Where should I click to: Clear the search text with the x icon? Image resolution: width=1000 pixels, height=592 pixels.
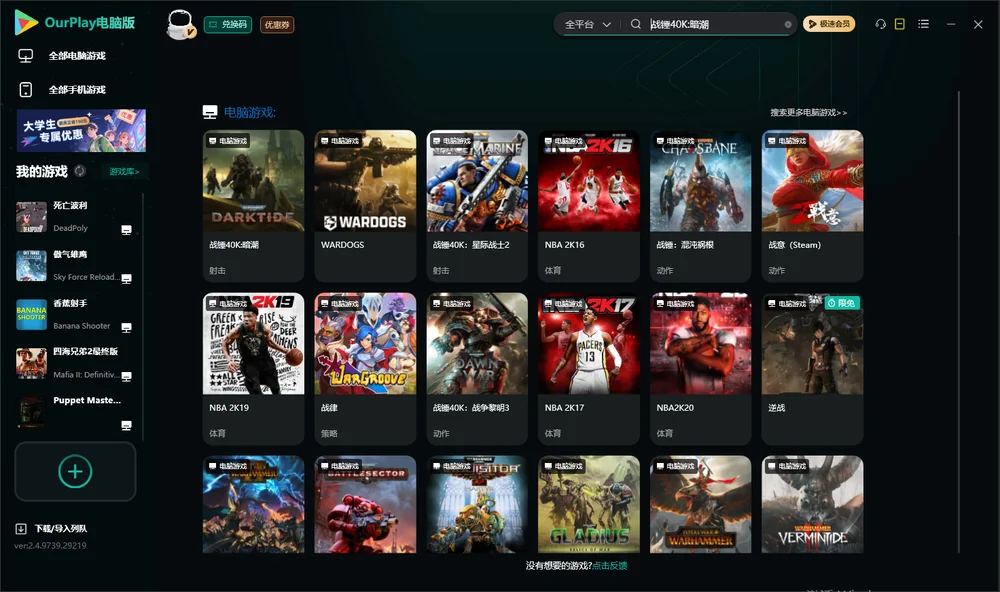tap(788, 24)
